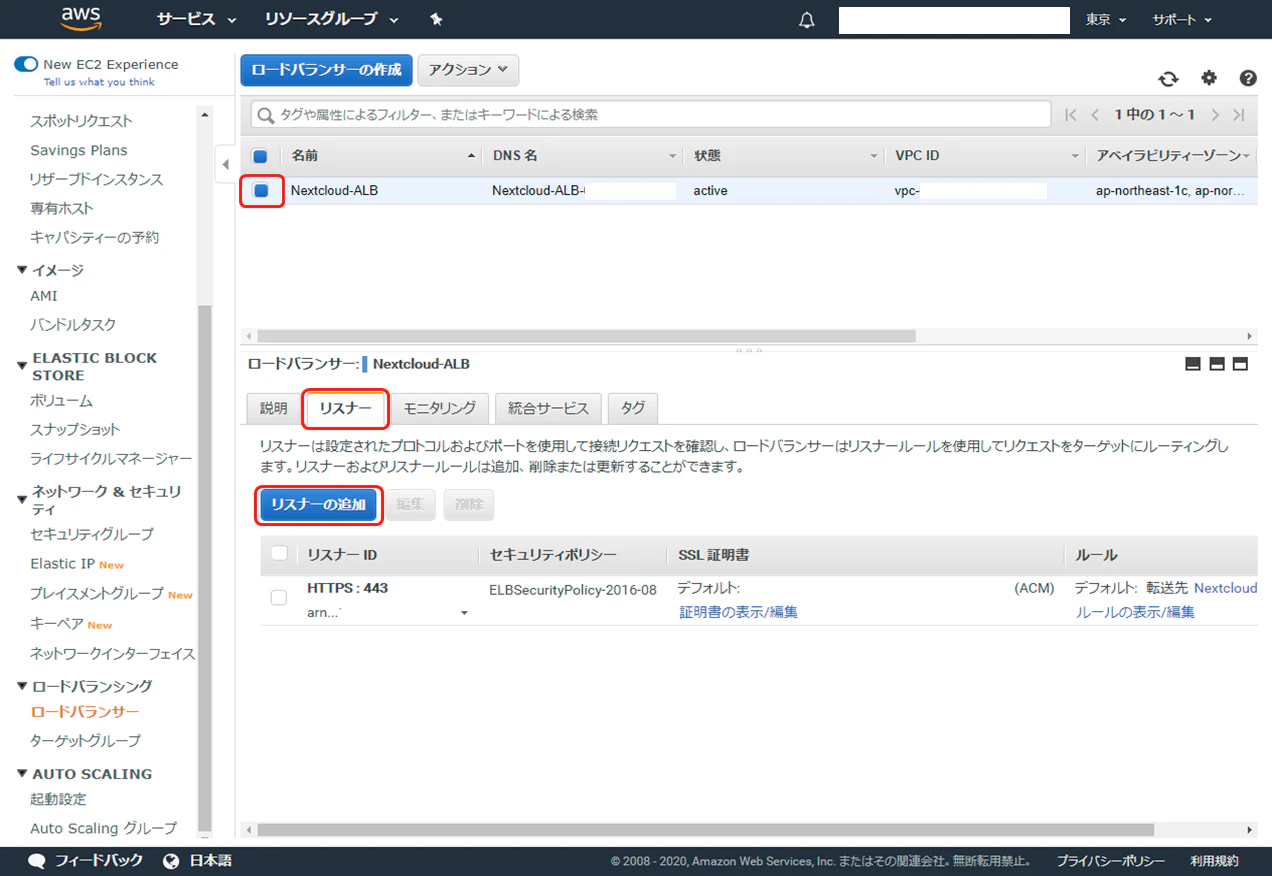Expand the listener ARN dropdown arrow
The height and width of the screenshot is (876, 1272).
(464, 613)
